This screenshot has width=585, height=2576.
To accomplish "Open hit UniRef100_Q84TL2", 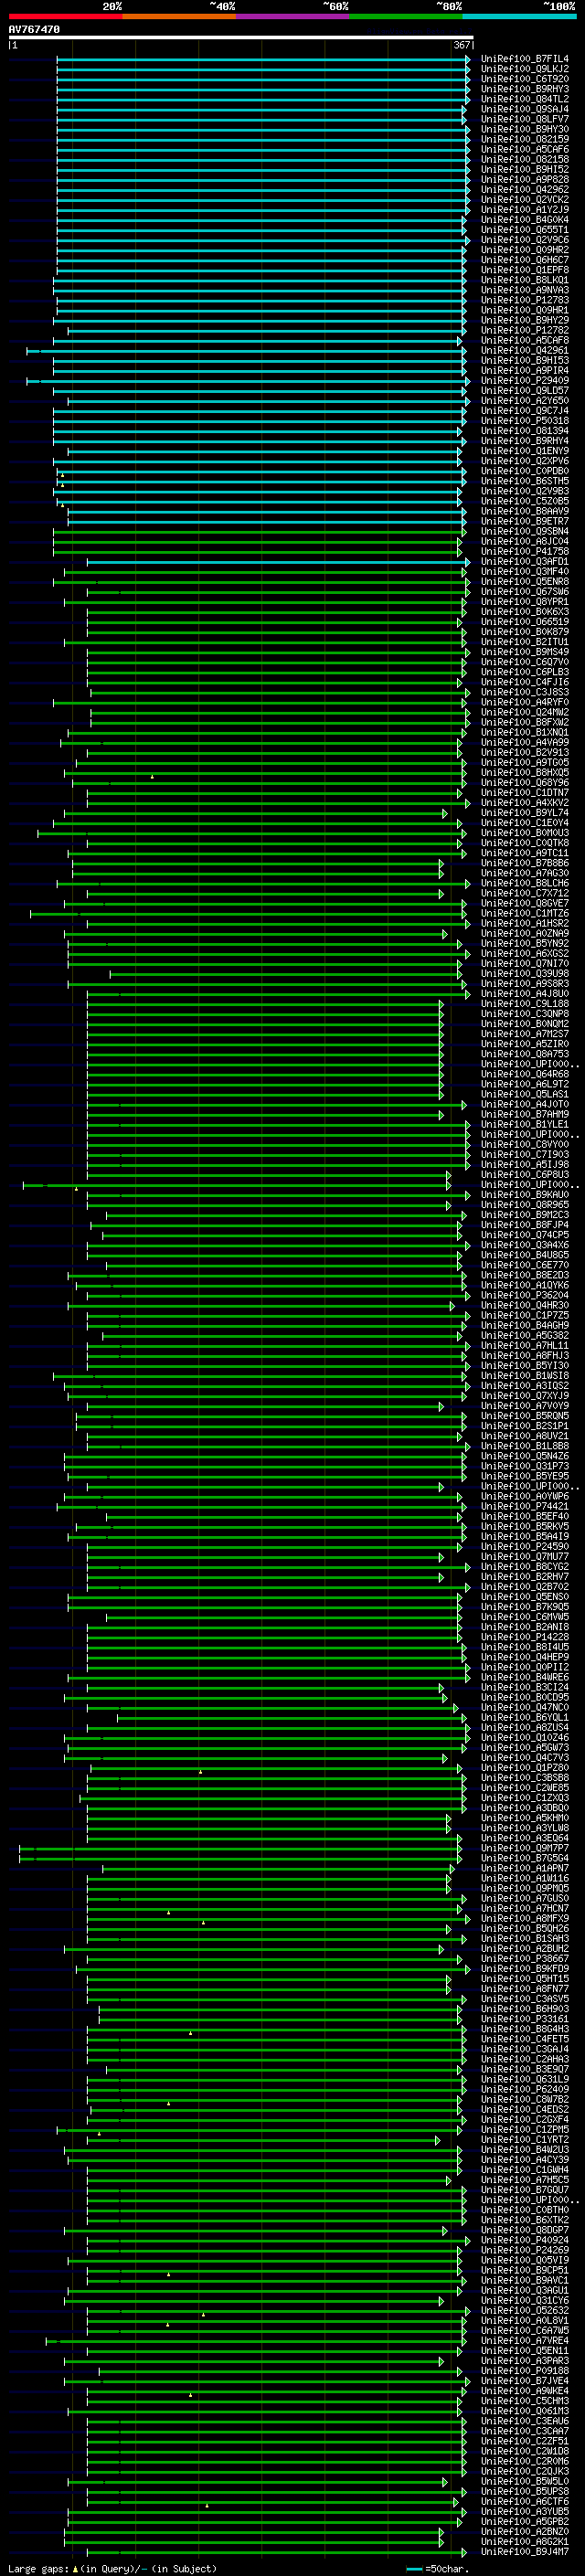I will (x=525, y=99).
